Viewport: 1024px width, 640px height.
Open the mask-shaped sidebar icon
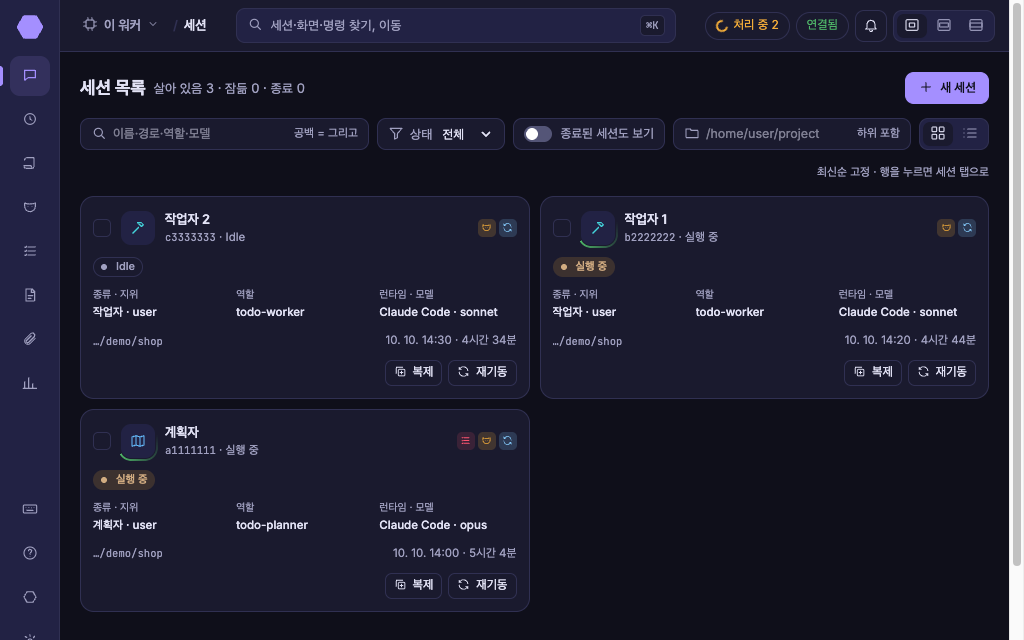pyautogui.click(x=30, y=207)
